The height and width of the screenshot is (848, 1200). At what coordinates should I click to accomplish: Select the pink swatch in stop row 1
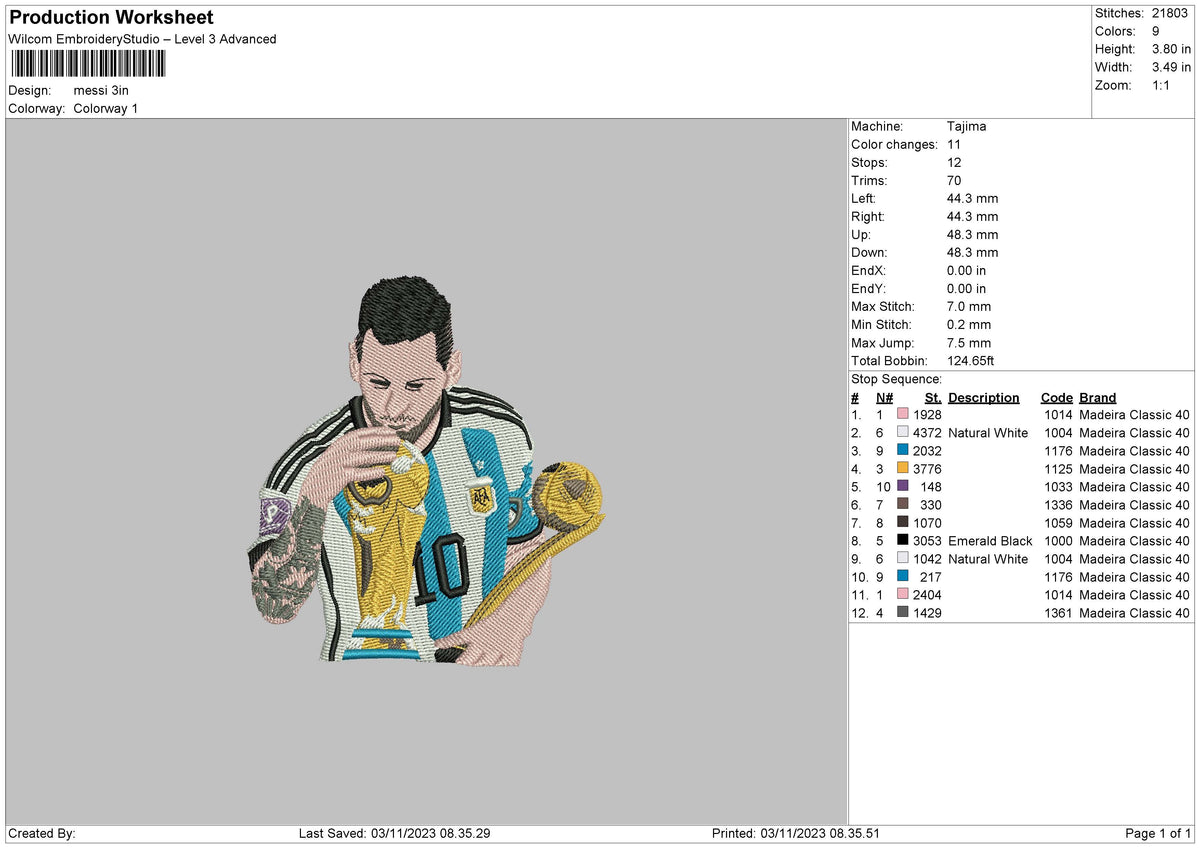(x=903, y=415)
